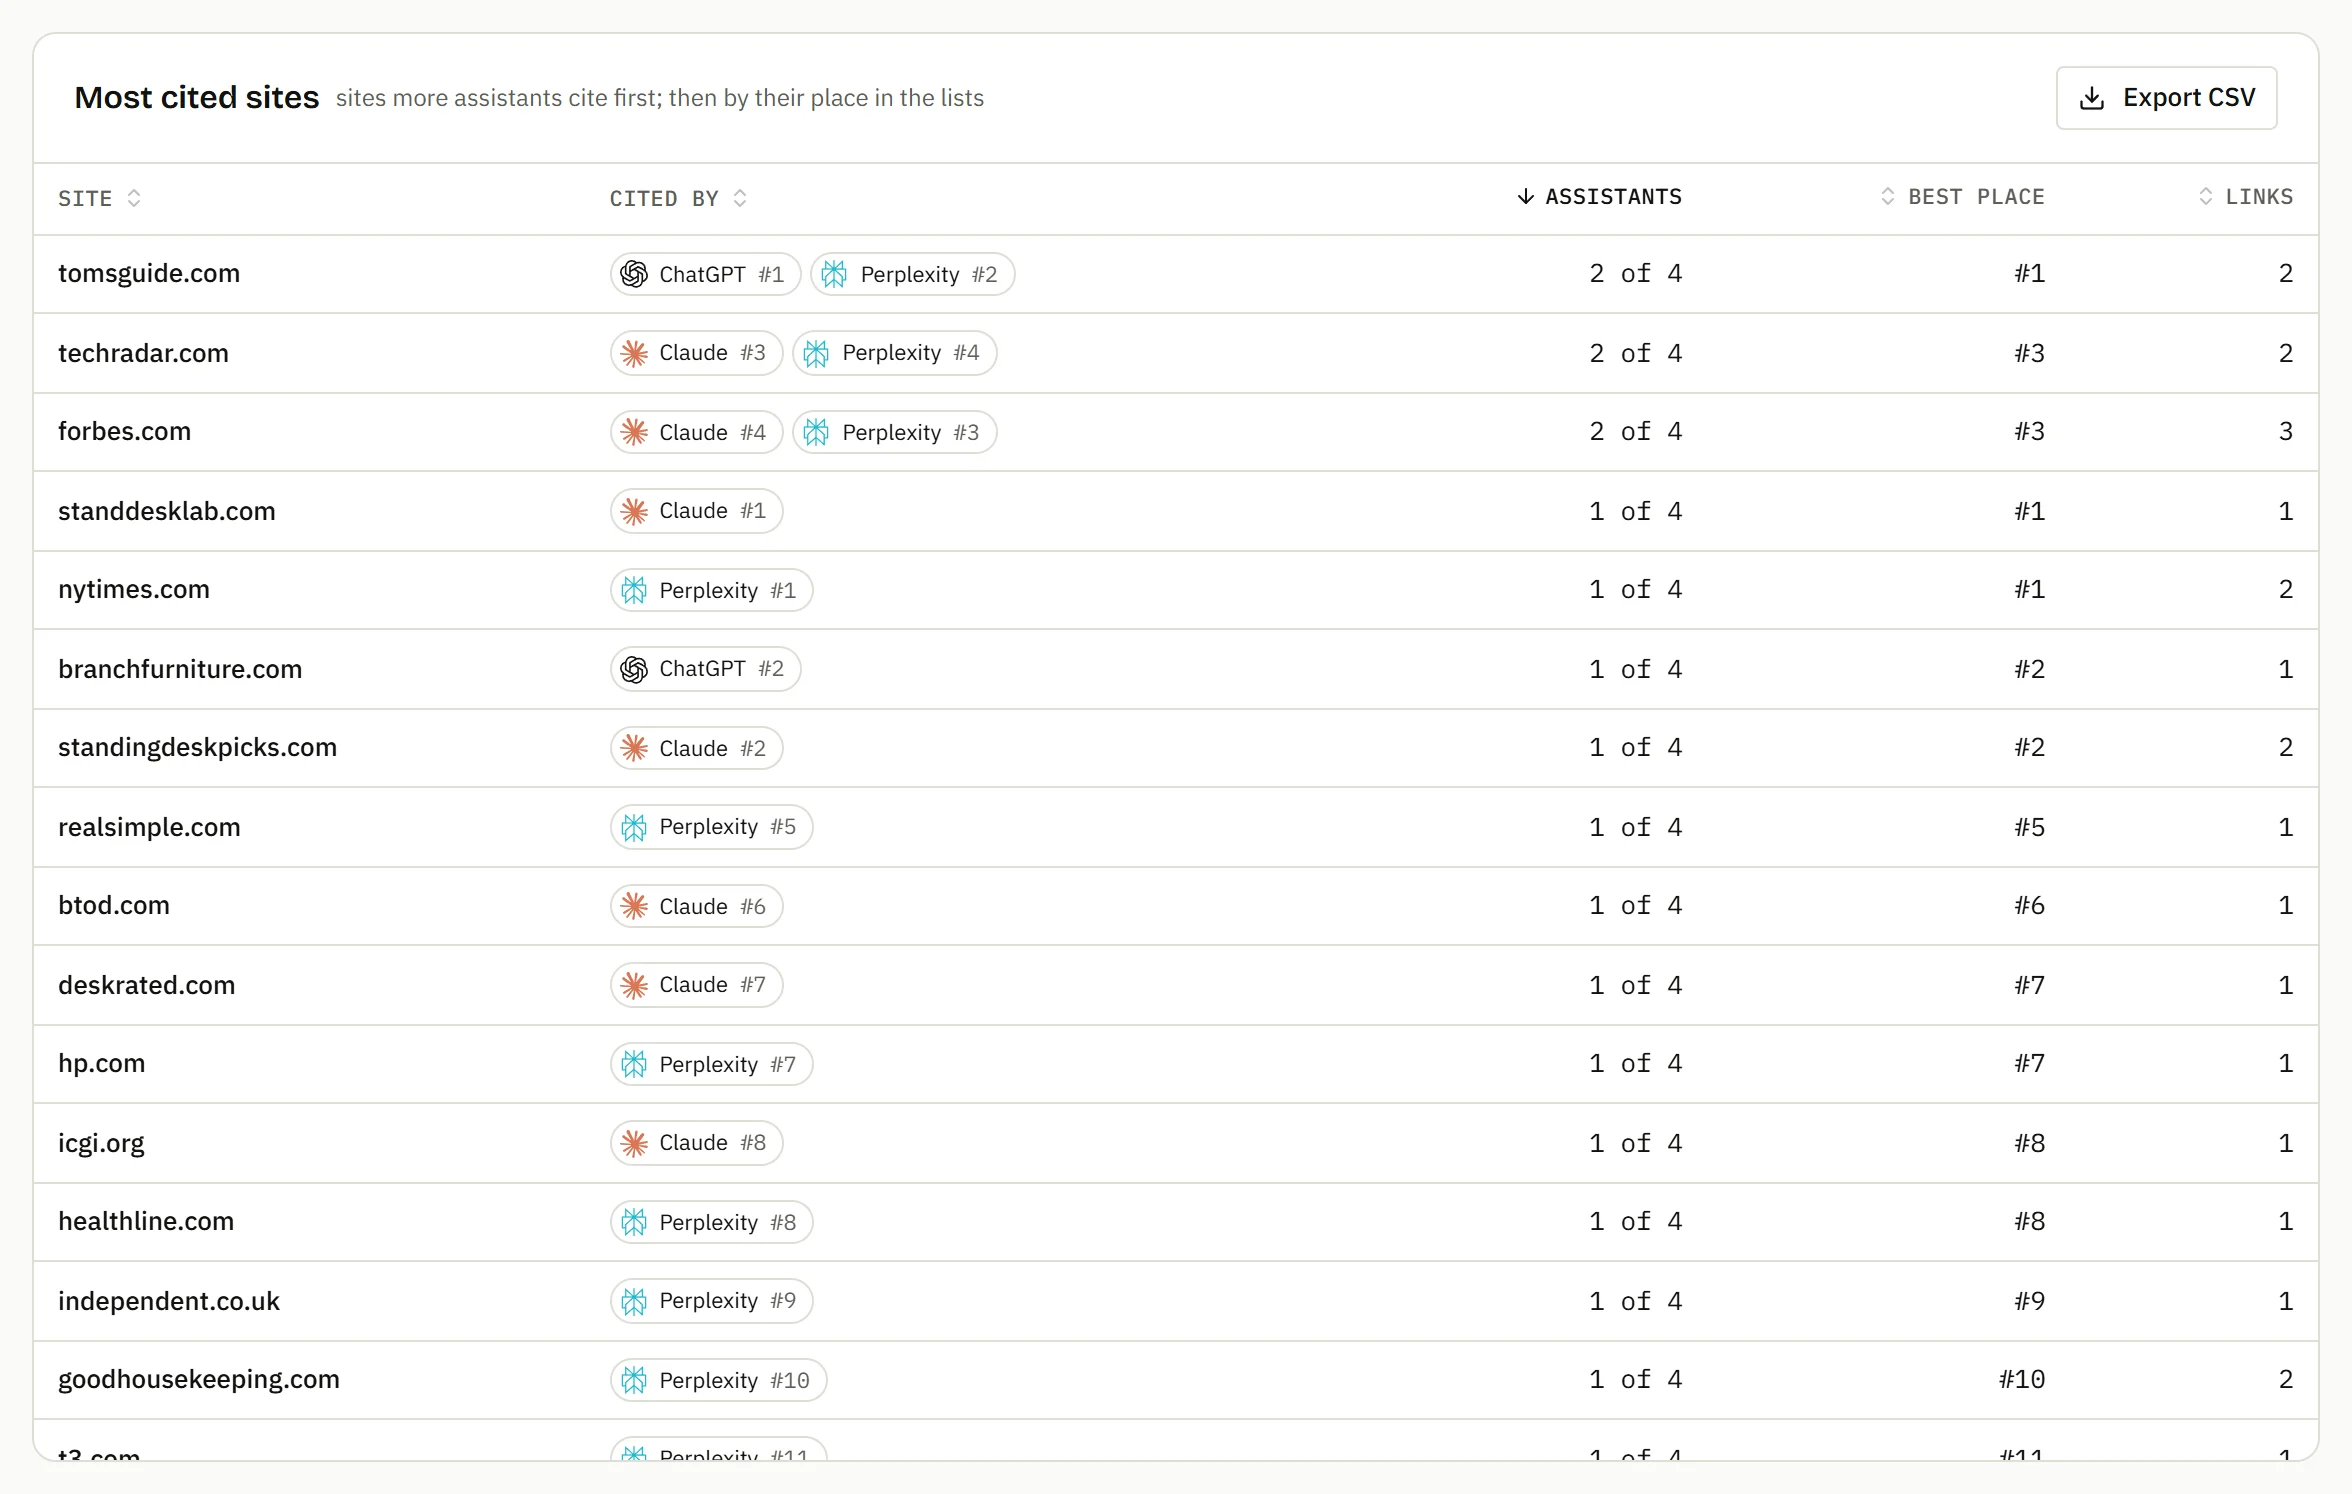Click Perplexity icon in goodhousekeeping.com row

(634, 1380)
